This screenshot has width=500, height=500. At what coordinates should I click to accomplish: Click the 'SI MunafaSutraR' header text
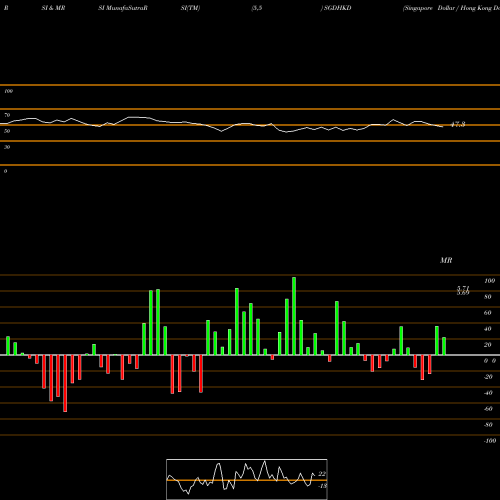[123, 8]
